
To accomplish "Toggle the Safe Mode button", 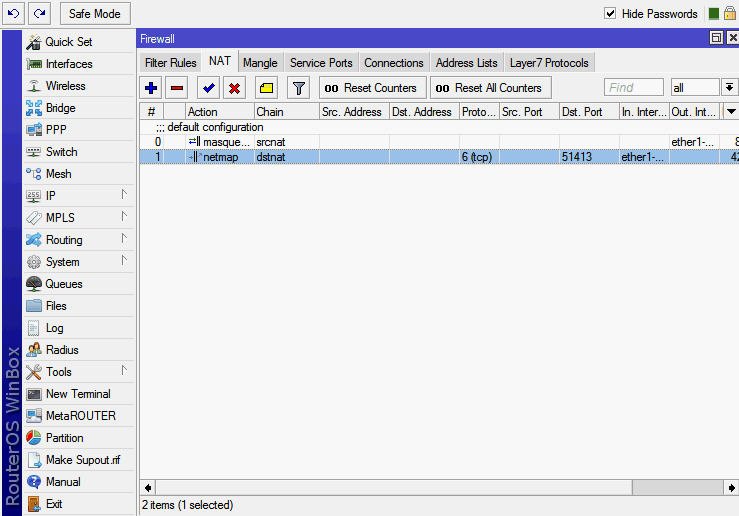I will (x=95, y=14).
